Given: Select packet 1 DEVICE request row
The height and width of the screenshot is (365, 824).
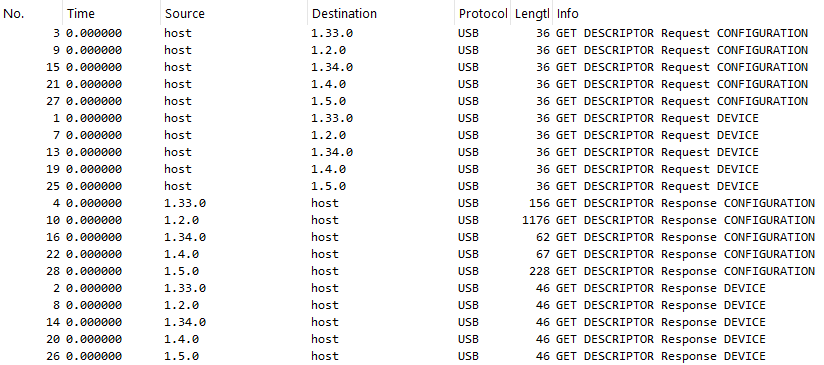Looking at the screenshot, I should pos(412,118).
